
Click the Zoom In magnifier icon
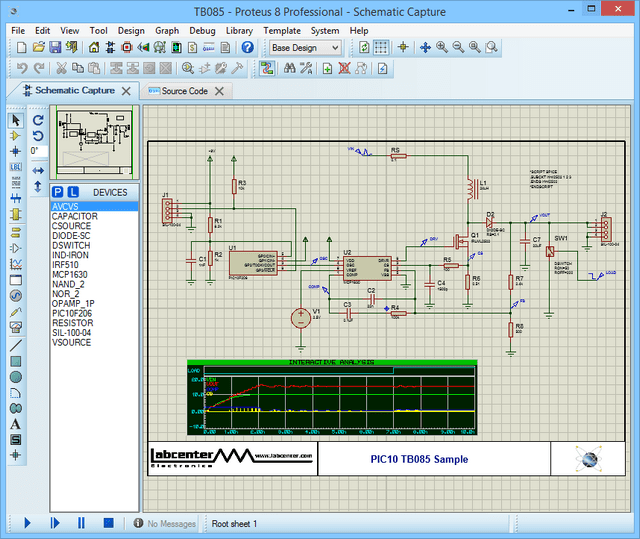(x=442, y=47)
